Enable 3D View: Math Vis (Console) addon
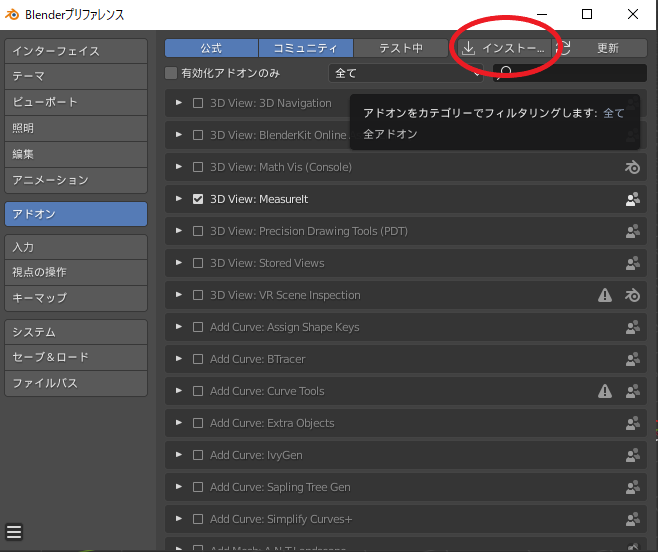 click(x=198, y=167)
